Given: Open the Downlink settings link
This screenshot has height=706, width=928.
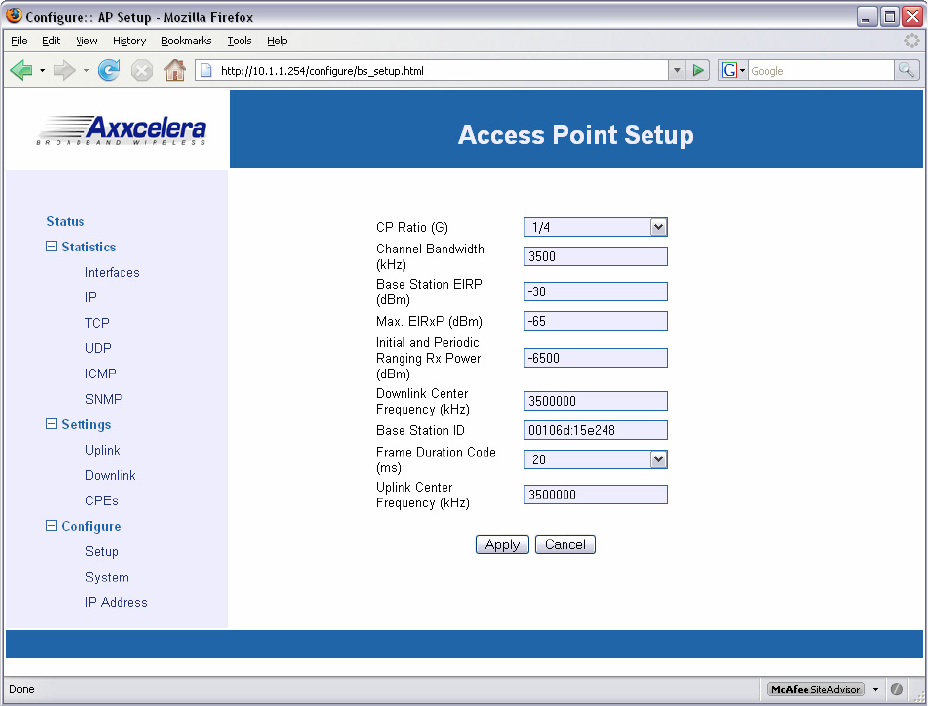Looking at the screenshot, I should click(110, 475).
